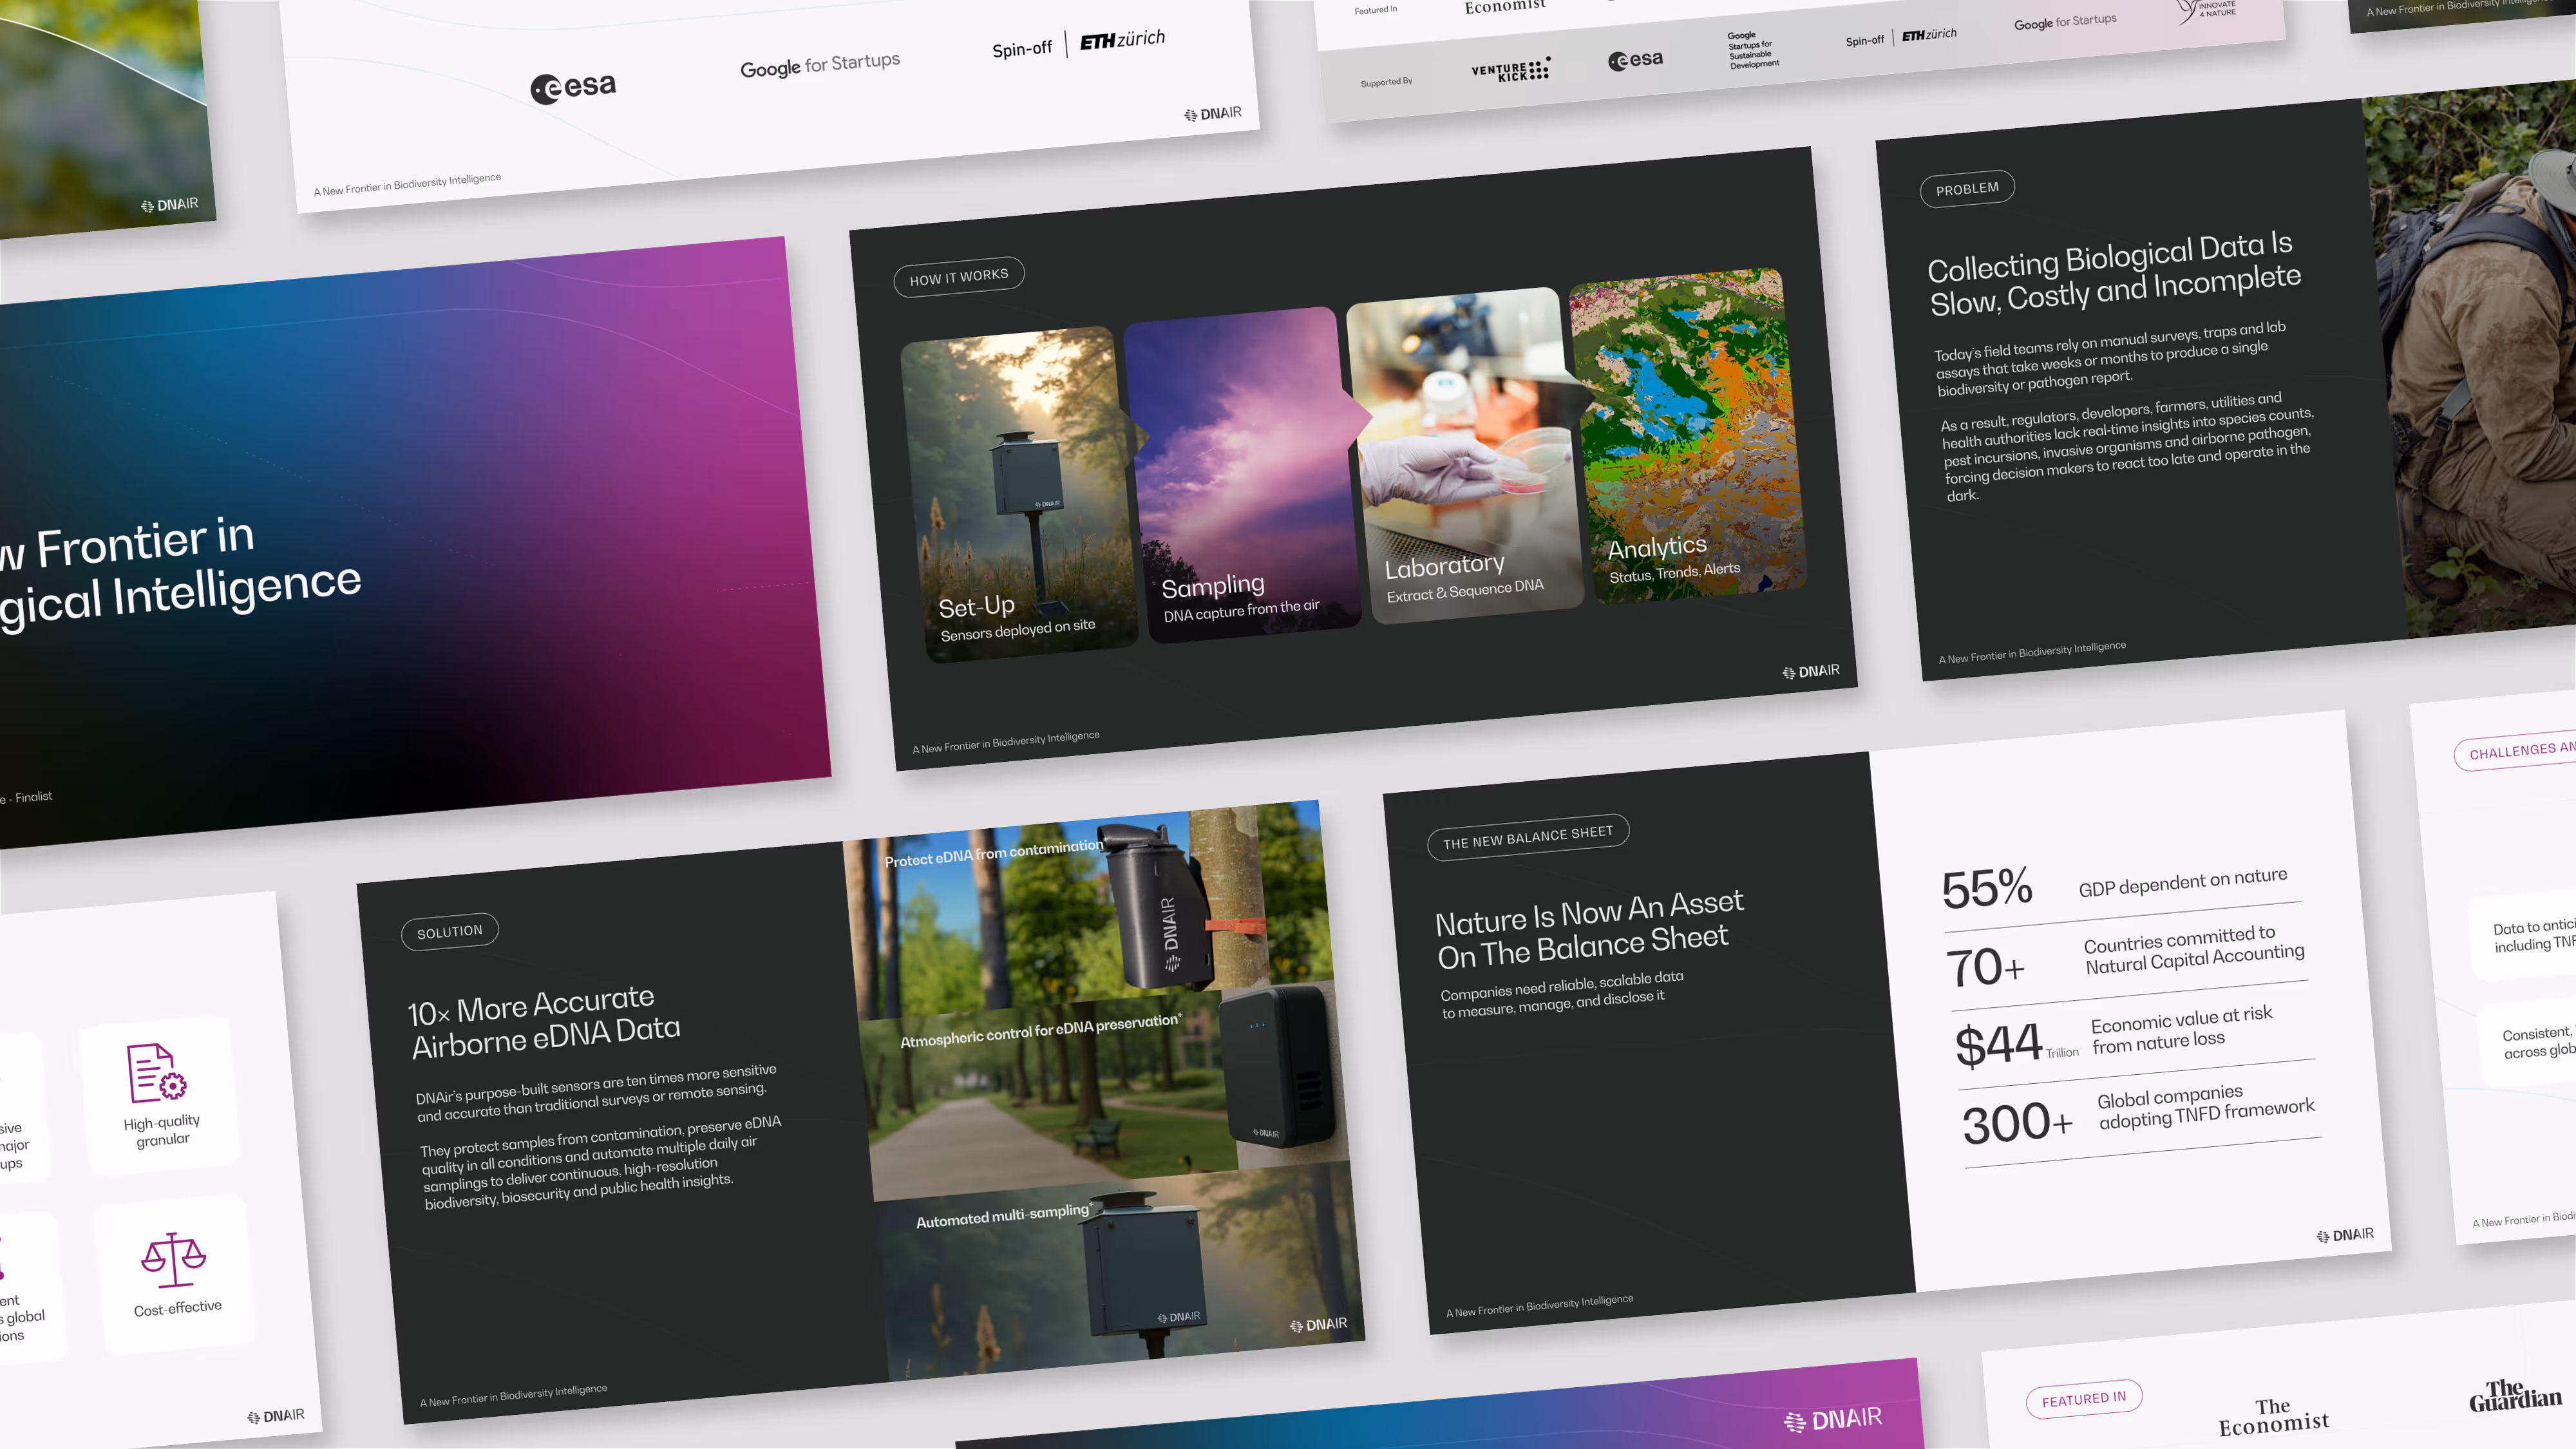Click The Economist logo near the FEATURED IN label
Screen dimensions: 2576x1449
[x=2273, y=1416]
